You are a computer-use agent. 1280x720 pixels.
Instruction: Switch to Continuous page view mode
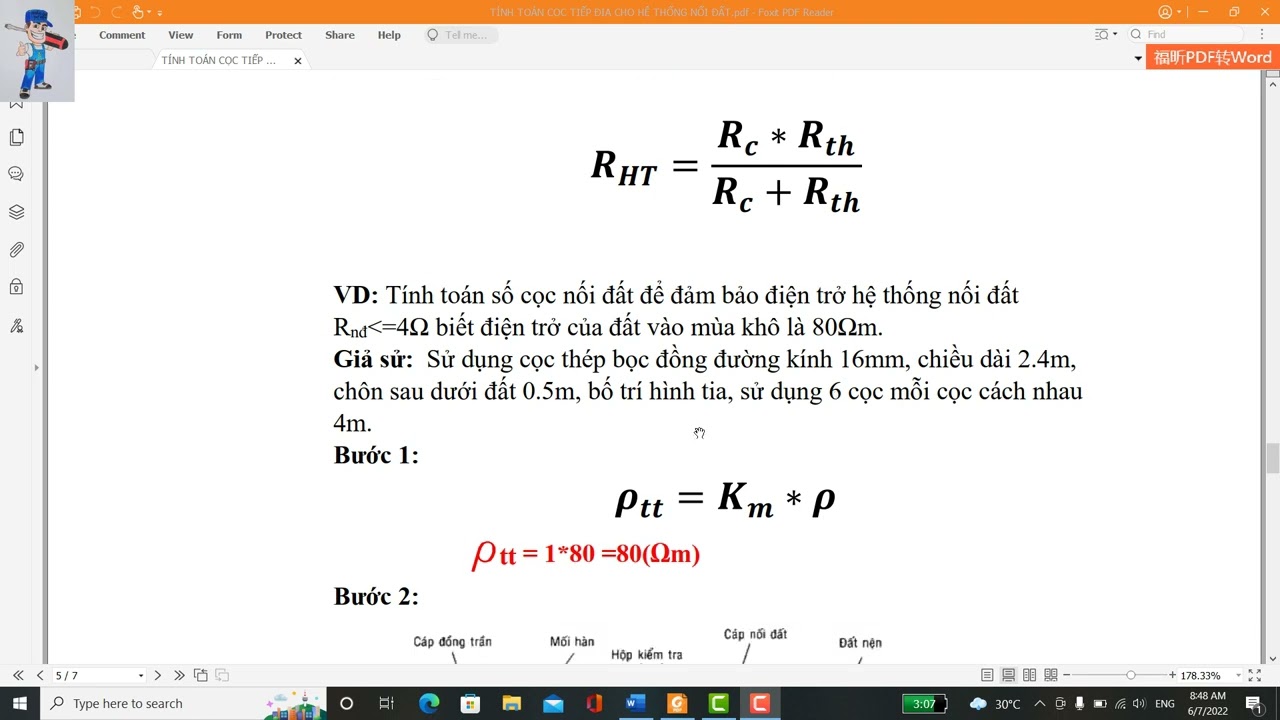tap(1008, 675)
